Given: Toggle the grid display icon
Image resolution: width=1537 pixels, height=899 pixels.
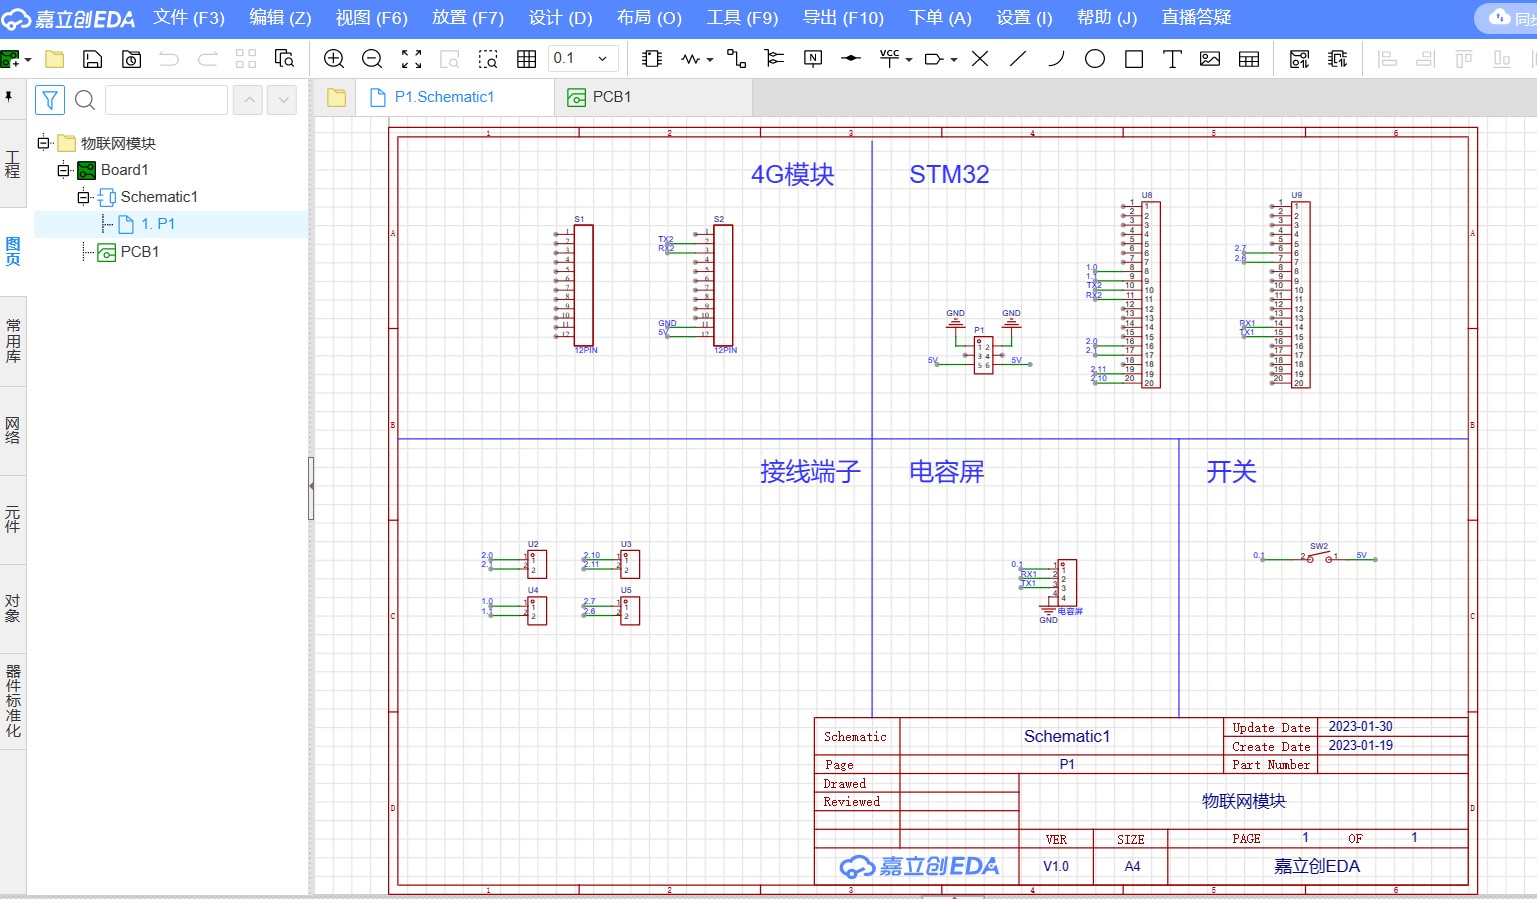Looking at the screenshot, I should pyautogui.click(x=527, y=59).
